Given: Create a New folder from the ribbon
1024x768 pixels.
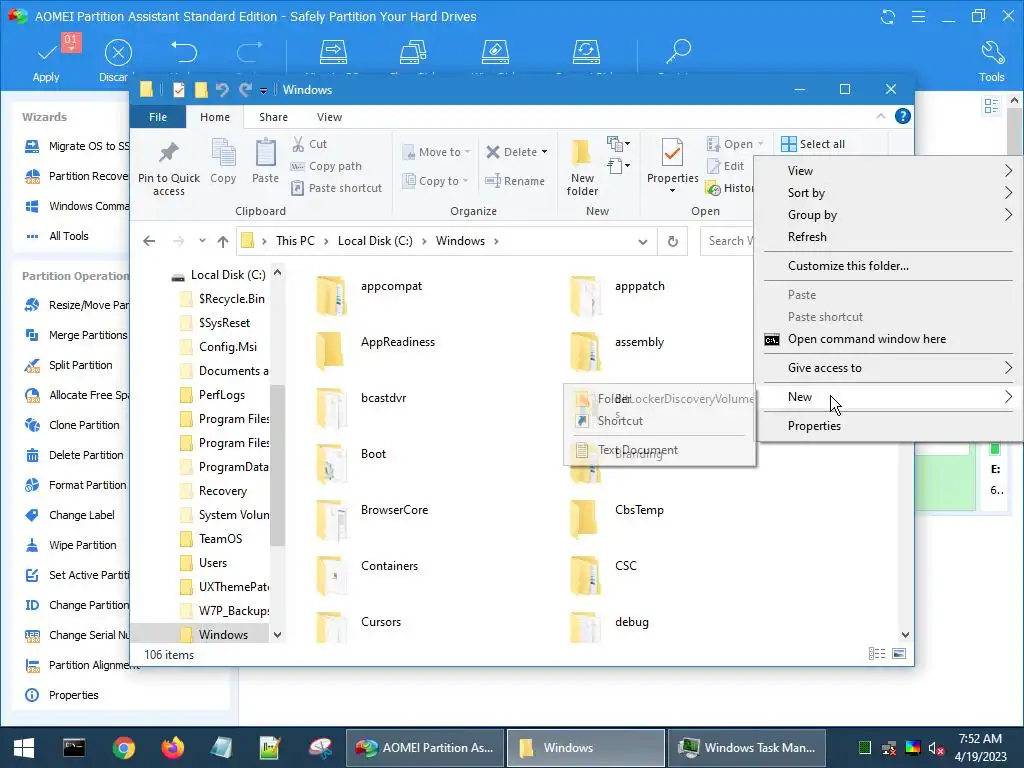Looking at the screenshot, I should [x=582, y=167].
